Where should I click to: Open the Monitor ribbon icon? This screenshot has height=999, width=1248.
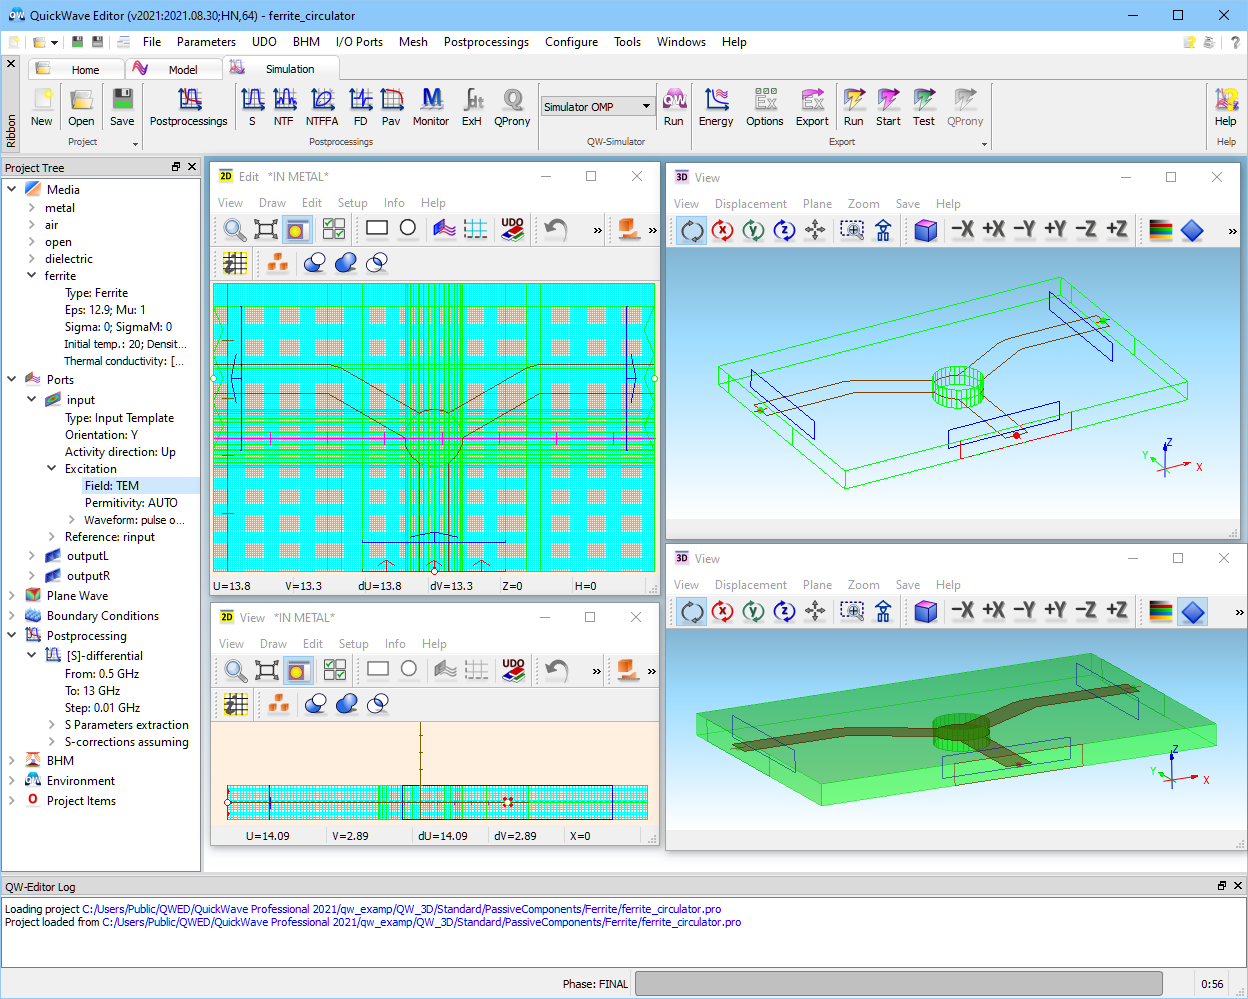point(431,107)
